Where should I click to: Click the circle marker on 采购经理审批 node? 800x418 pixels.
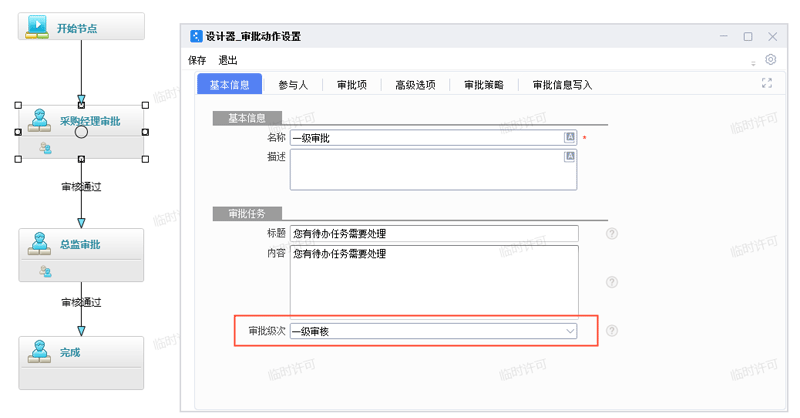pyautogui.click(x=81, y=132)
